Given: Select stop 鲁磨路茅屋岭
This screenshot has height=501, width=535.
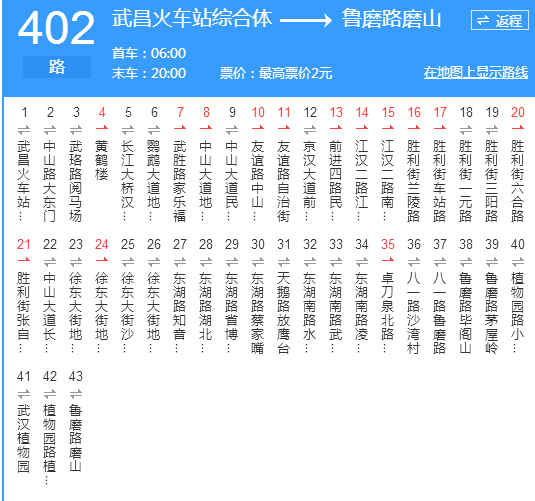Looking at the screenshot, I should point(492,313).
